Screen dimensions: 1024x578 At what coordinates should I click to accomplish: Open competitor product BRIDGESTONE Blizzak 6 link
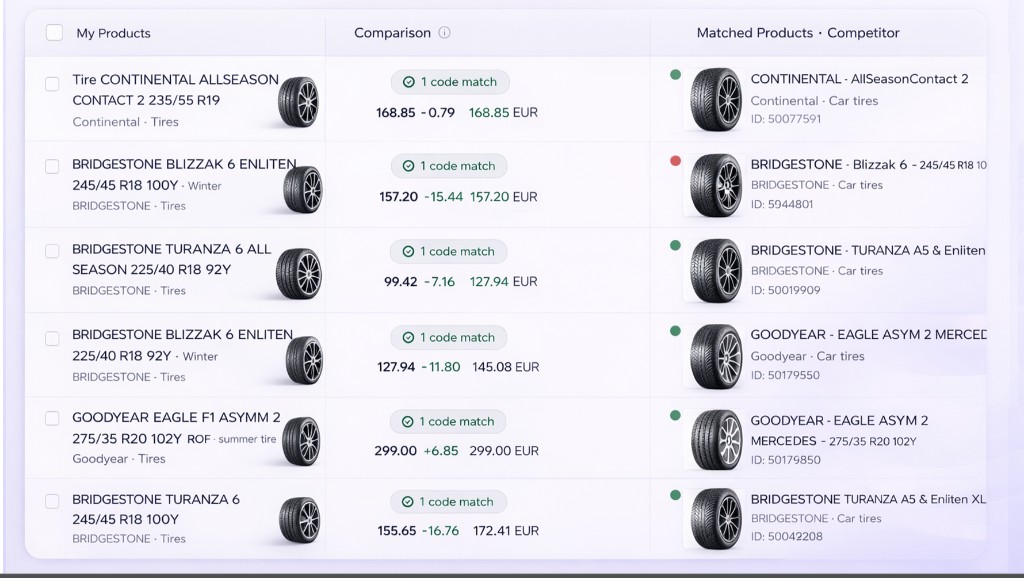(x=827, y=164)
